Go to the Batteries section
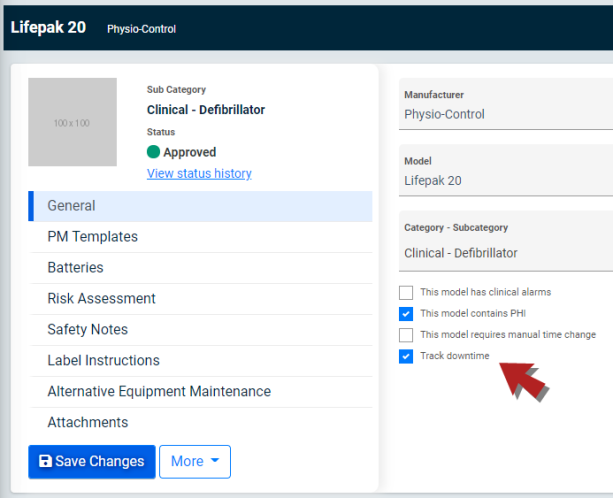This screenshot has height=498, width=613. click(x=201, y=268)
